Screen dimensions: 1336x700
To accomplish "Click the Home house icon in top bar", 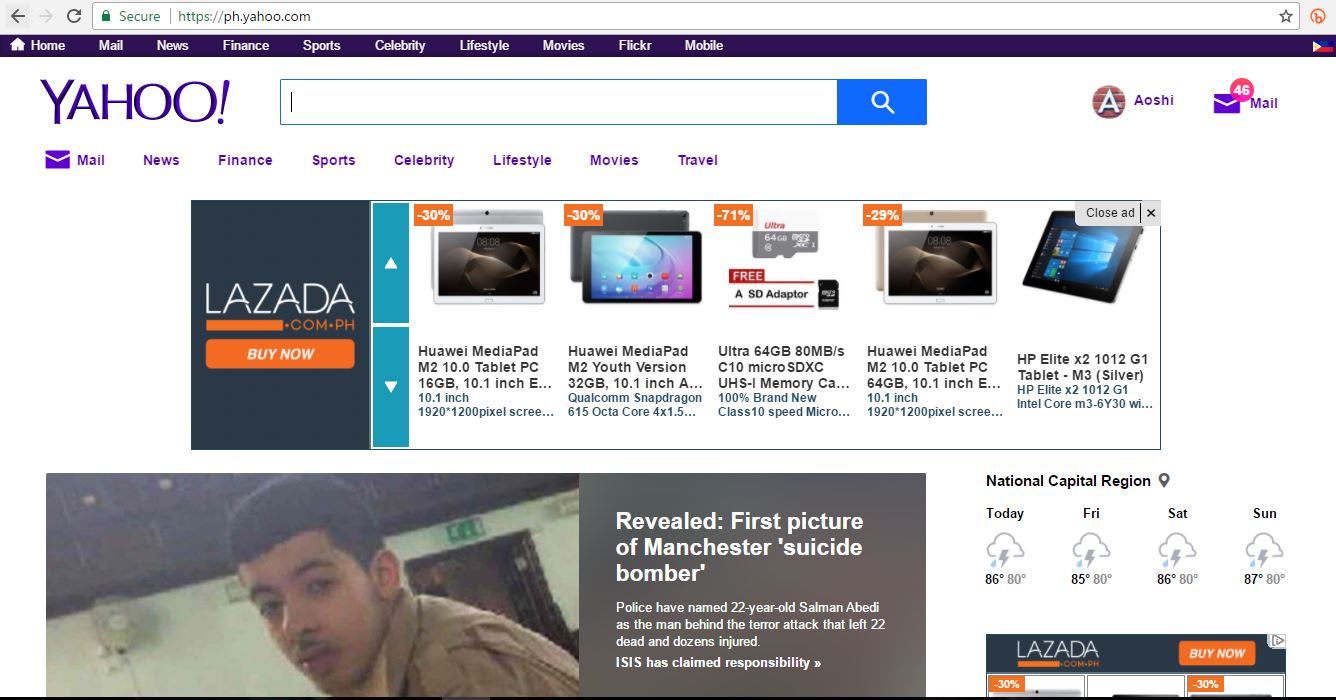I will pyautogui.click(x=17, y=45).
